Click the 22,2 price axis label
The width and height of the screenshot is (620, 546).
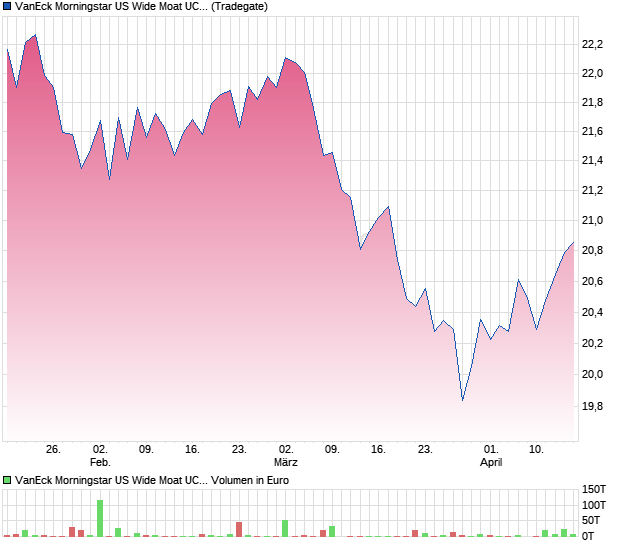tap(592, 44)
